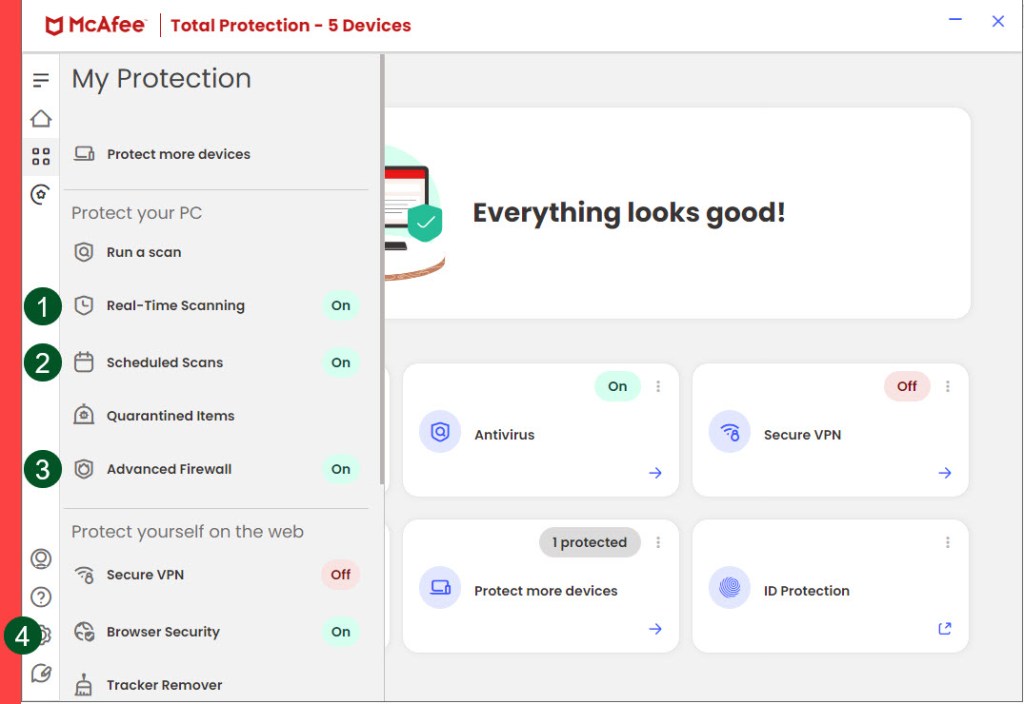Toggle Advanced Firewall On status
Screen dimensions: 1024x704
tap(341, 469)
